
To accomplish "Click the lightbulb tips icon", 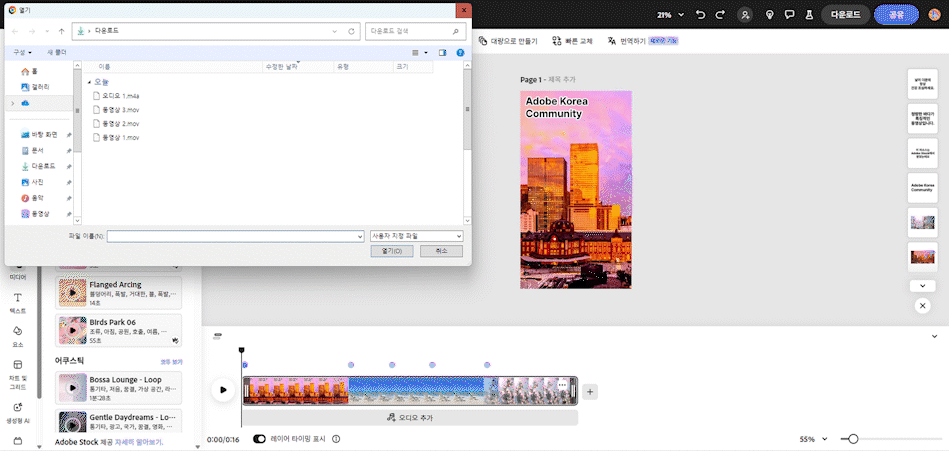I will coord(769,15).
